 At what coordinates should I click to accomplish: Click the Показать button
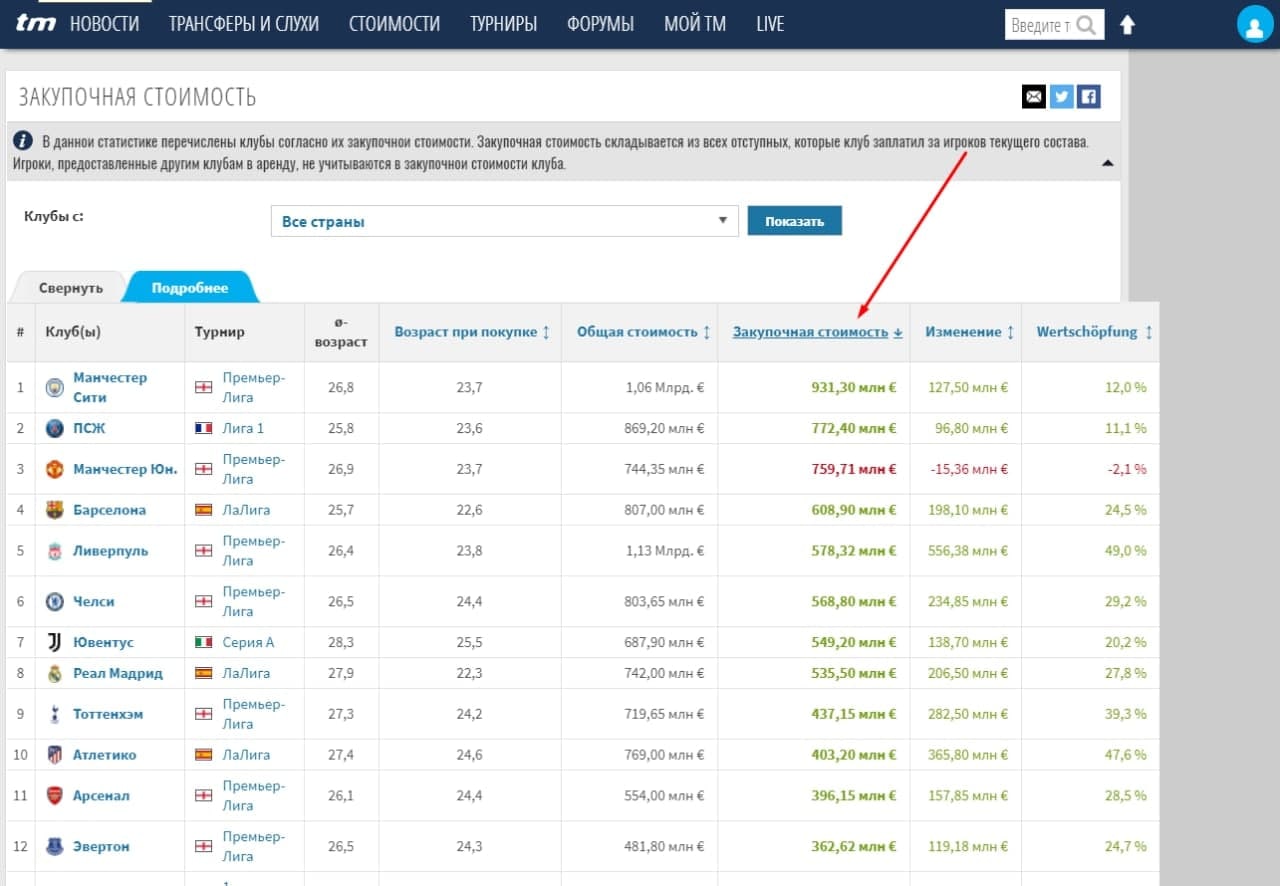(795, 221)
